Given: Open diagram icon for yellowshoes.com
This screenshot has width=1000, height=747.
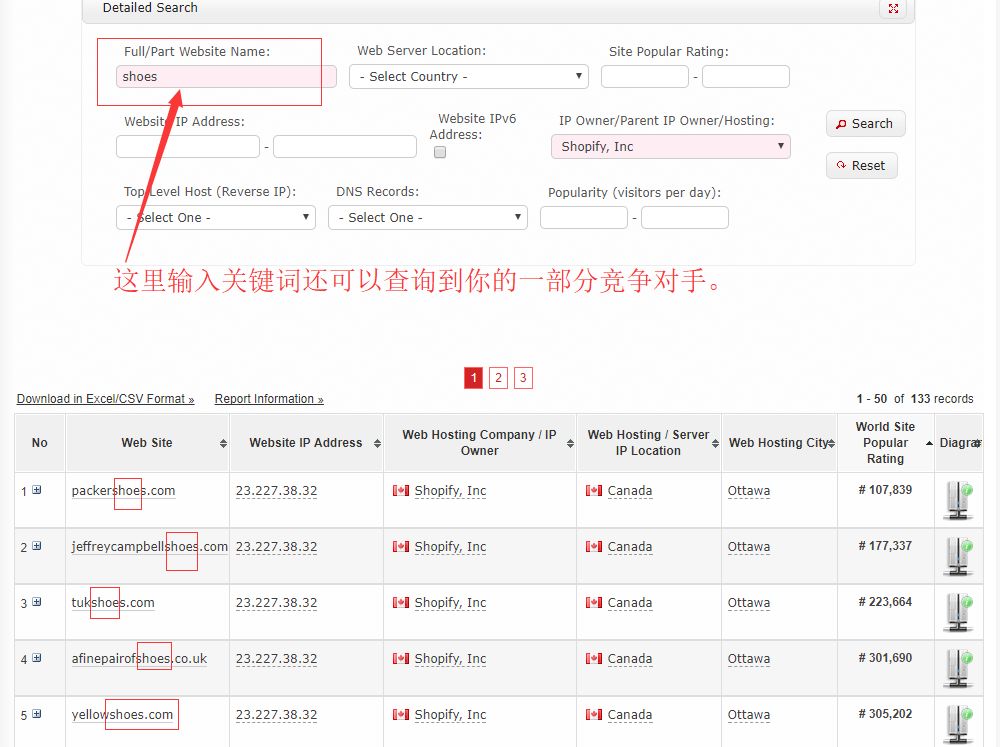Looking at the screenshot, I should coord(958,724).
